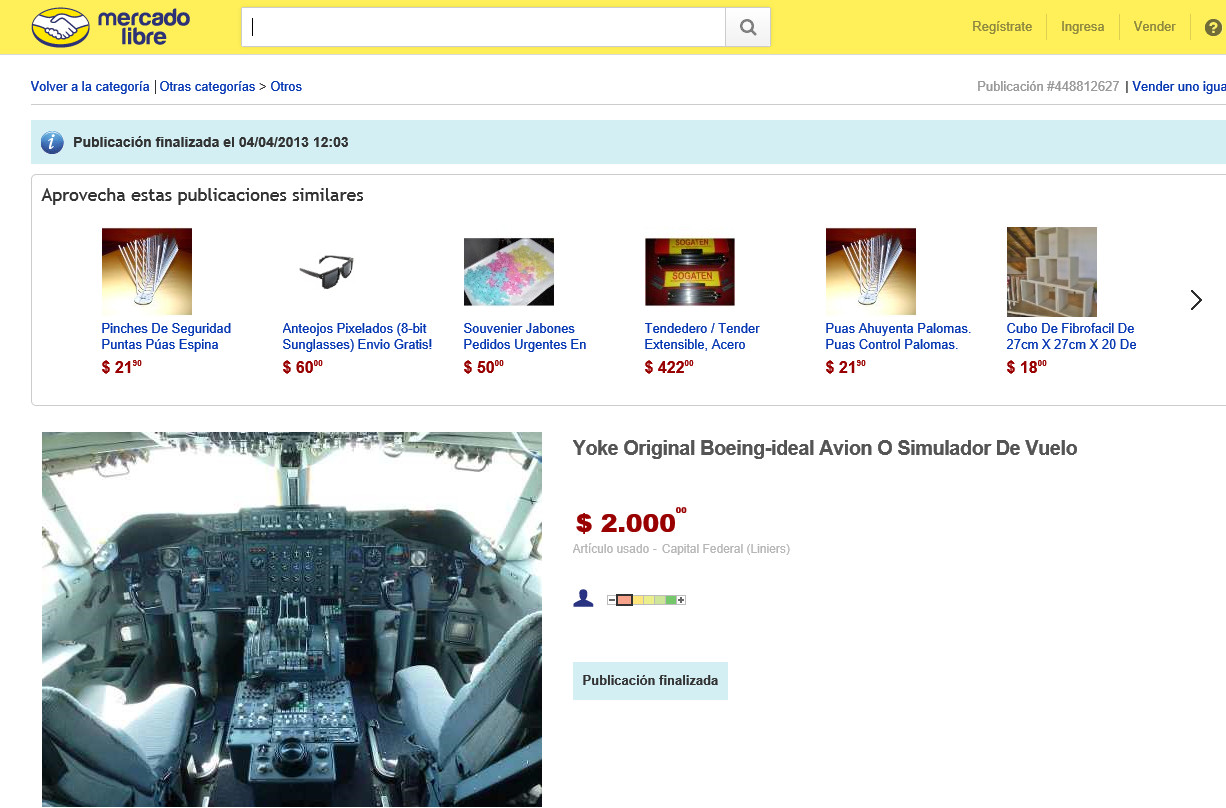Click the seller reputation color bar
Screen dimensions: 1226x808
[x=646, y=600]
